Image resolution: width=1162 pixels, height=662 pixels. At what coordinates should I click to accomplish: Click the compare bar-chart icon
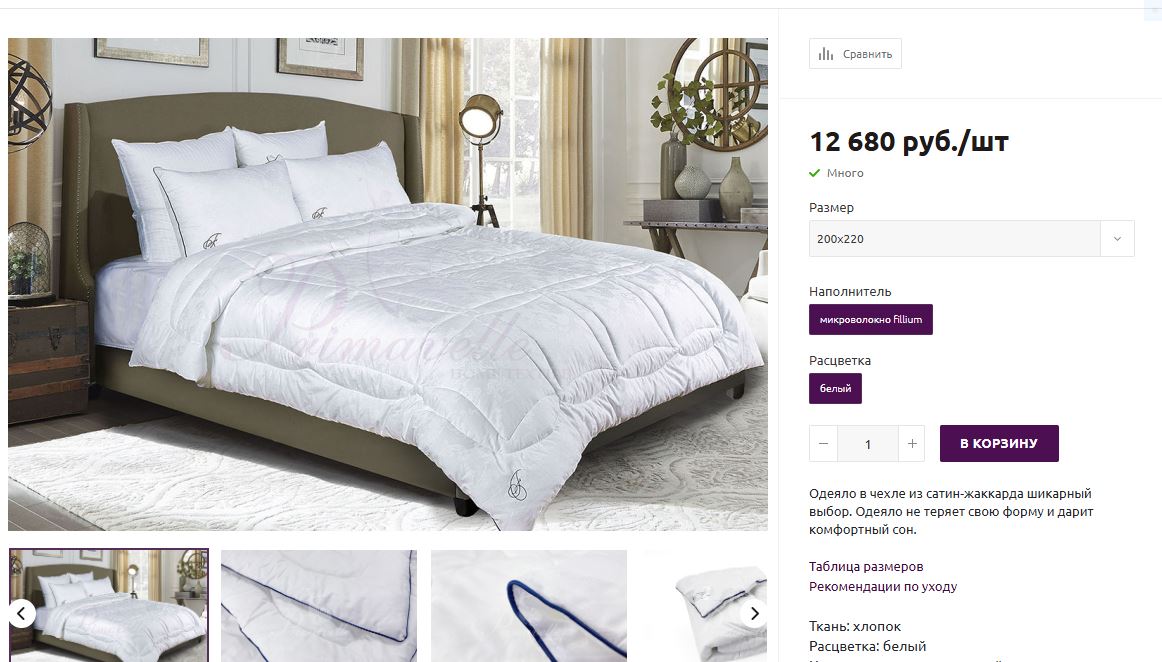coord(826,54)
